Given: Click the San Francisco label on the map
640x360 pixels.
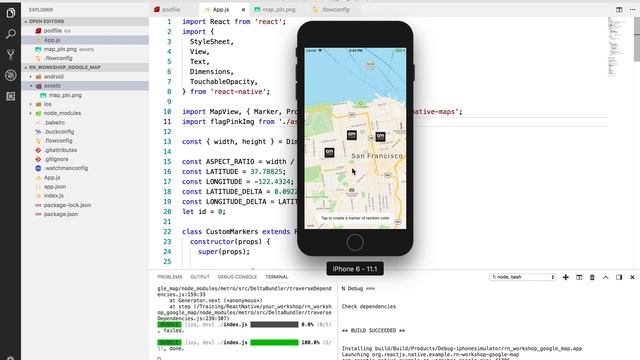Looking at the screenshot, I should click(x=377, y=156).
